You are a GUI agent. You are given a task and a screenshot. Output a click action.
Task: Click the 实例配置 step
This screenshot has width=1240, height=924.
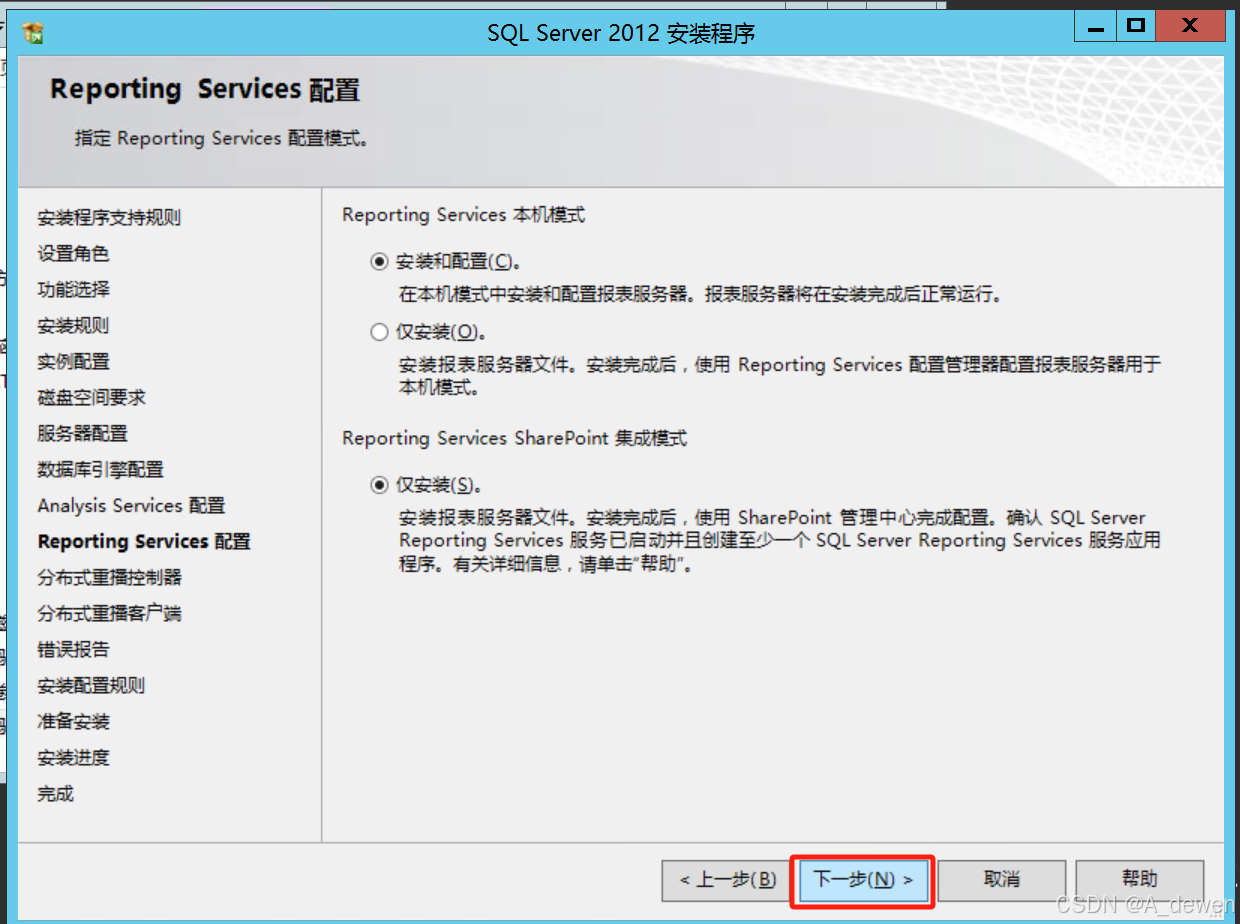coord(73,362)
